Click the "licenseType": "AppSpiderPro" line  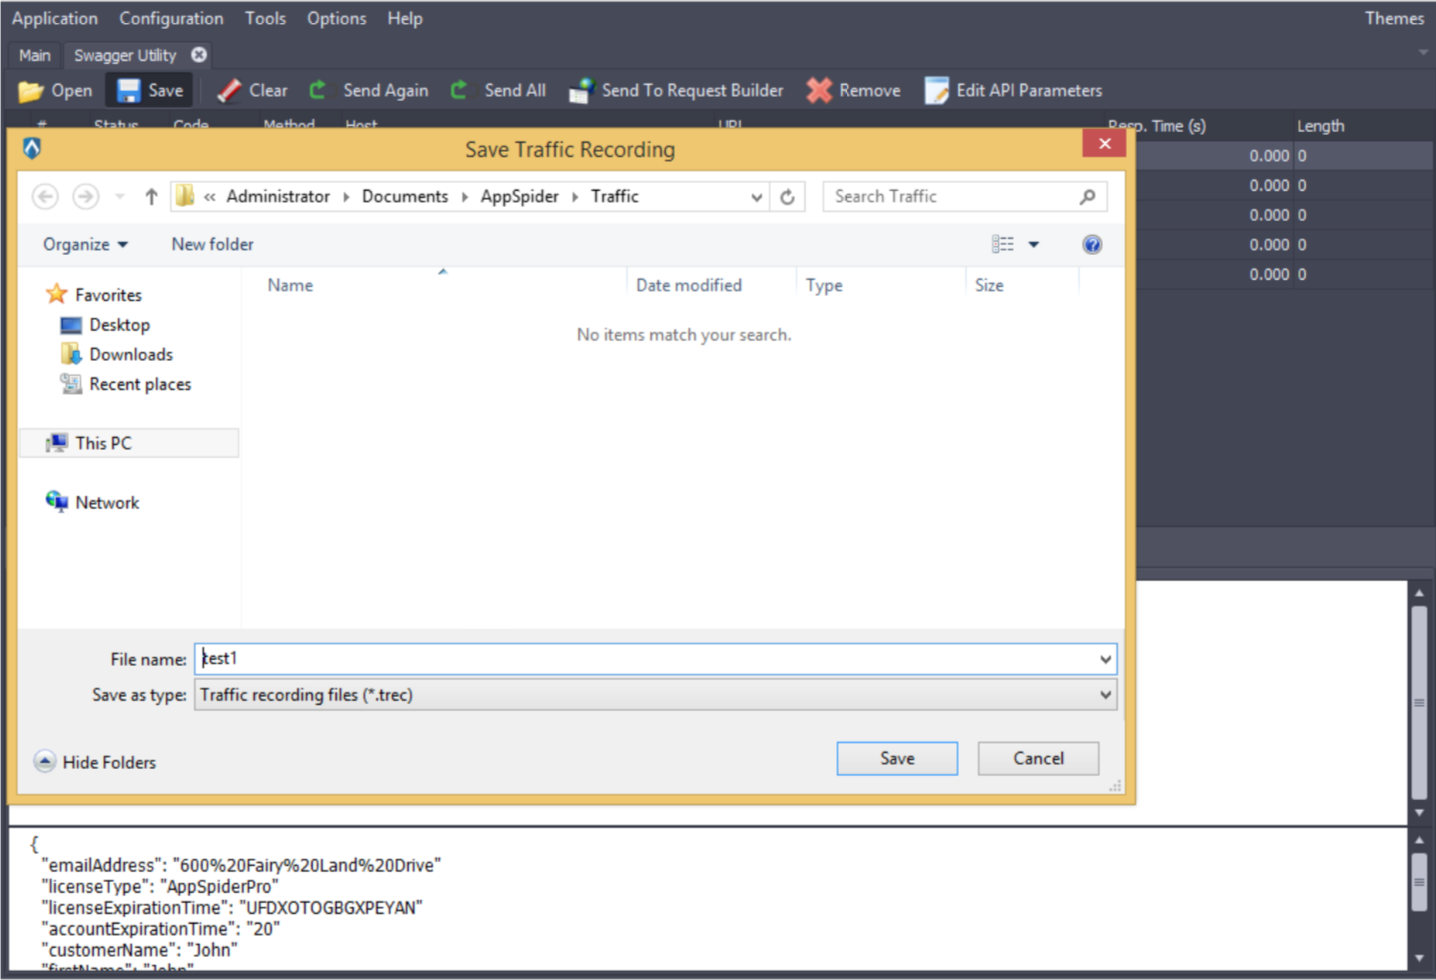[x=160, y=887]
